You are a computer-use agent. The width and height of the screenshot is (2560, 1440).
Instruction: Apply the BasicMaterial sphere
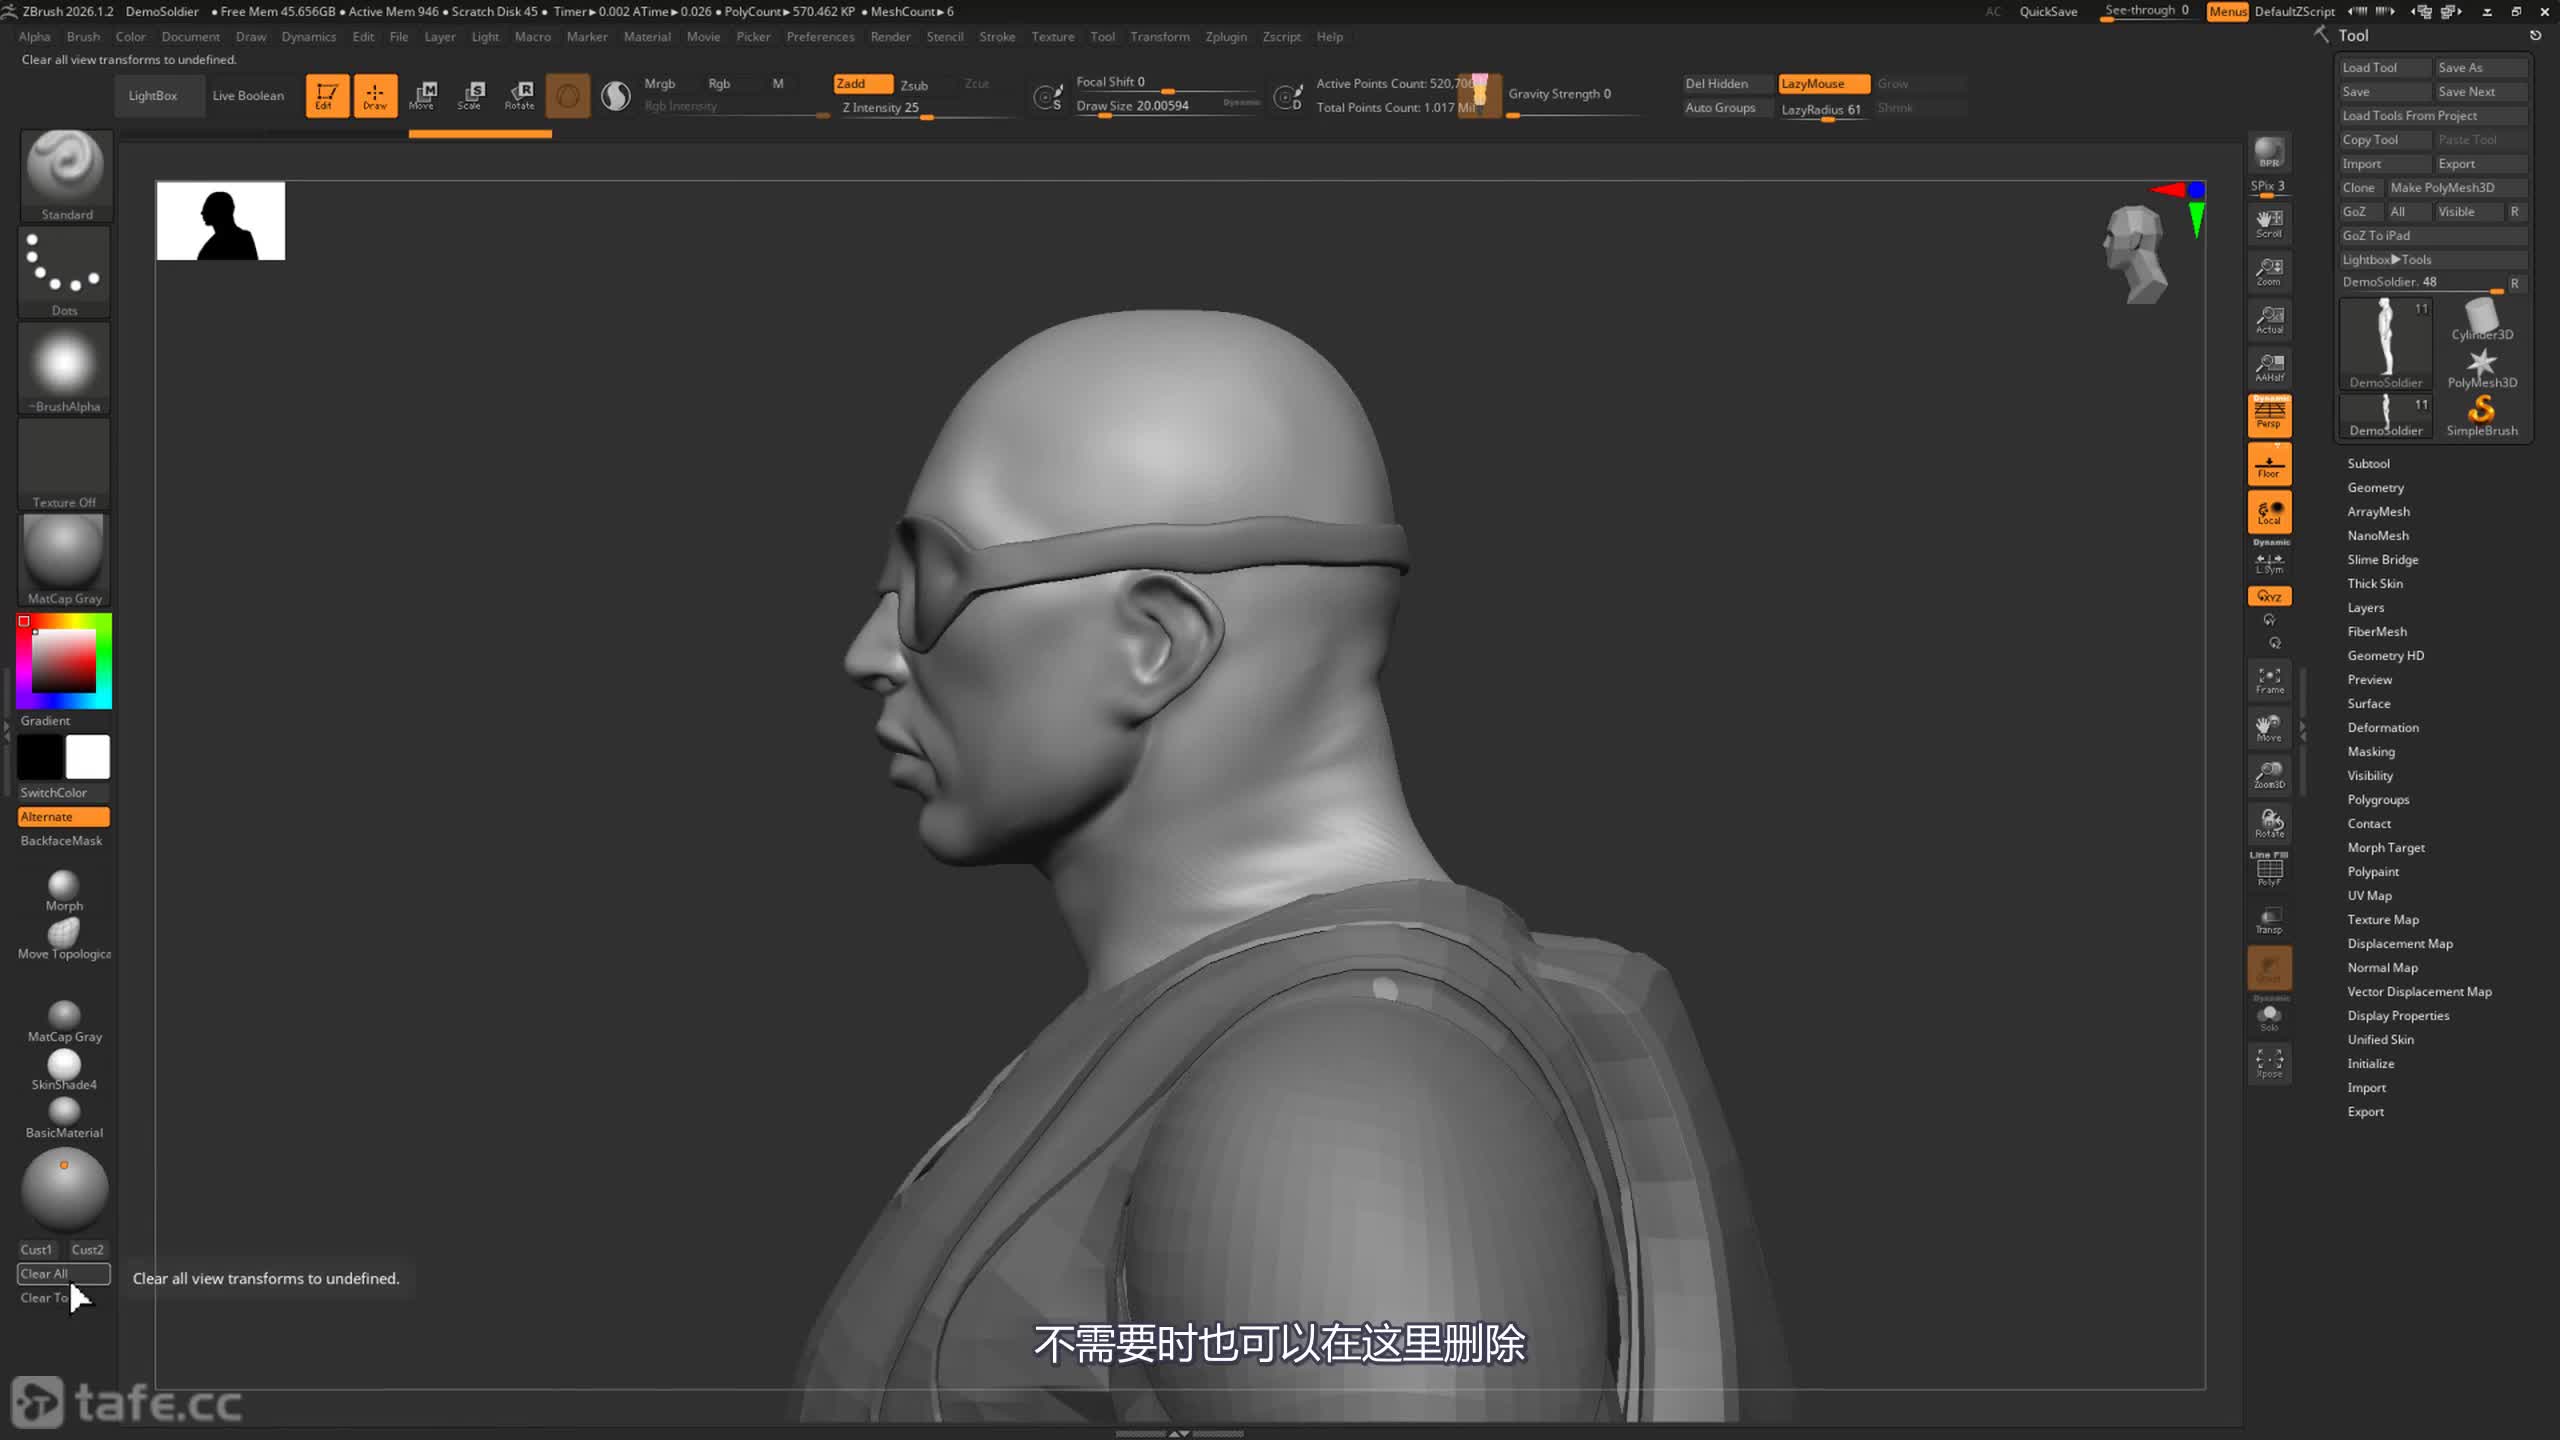tap(64, 1118)
